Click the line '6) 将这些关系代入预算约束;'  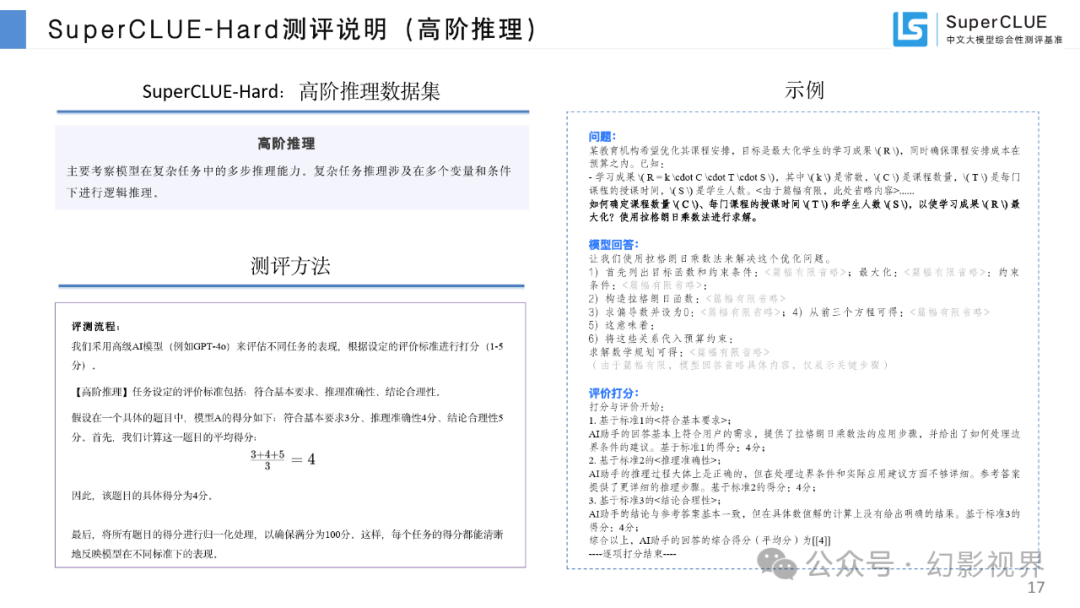tap(661, 338)
